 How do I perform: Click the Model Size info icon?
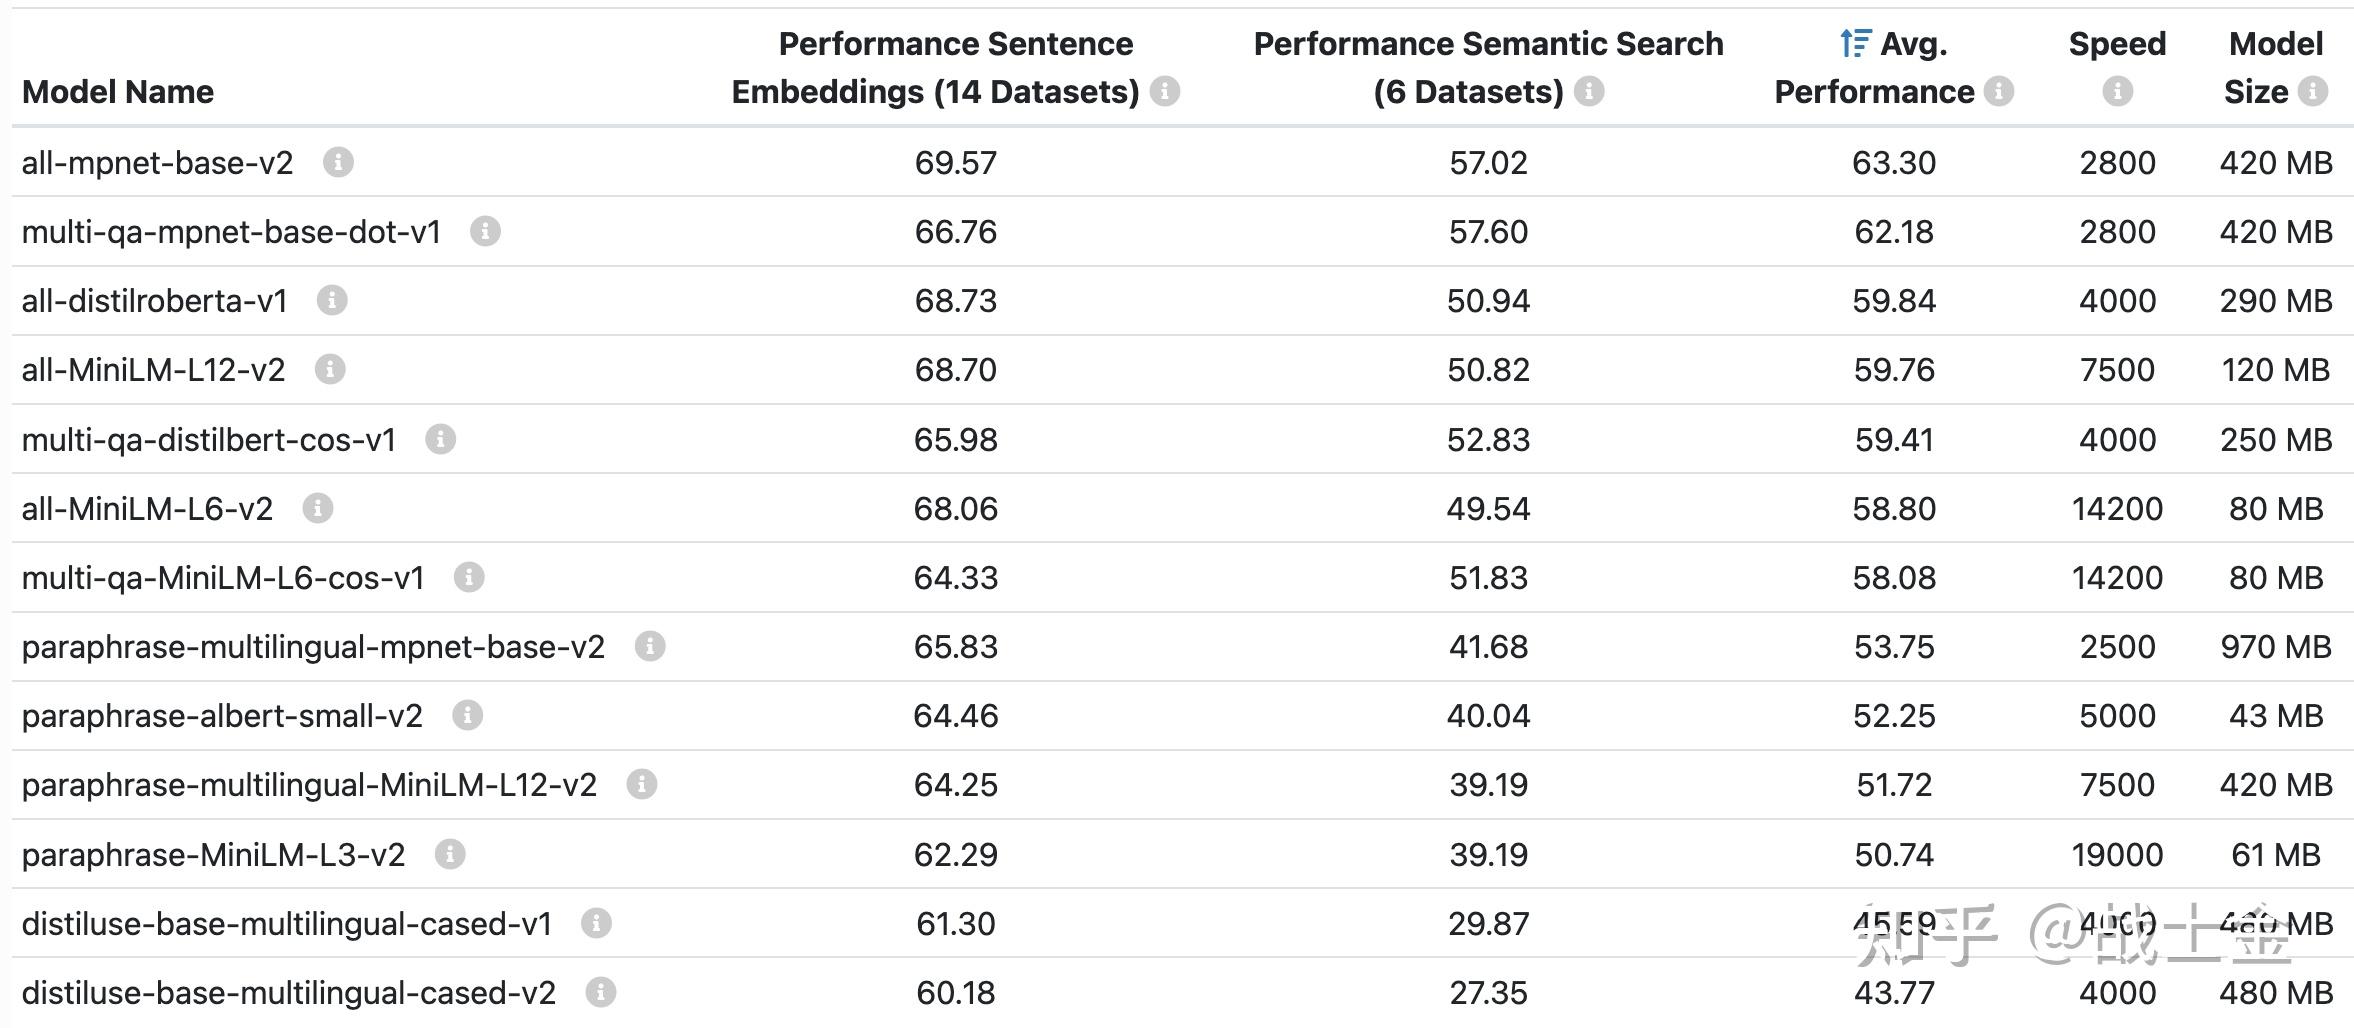(2312, 92)
